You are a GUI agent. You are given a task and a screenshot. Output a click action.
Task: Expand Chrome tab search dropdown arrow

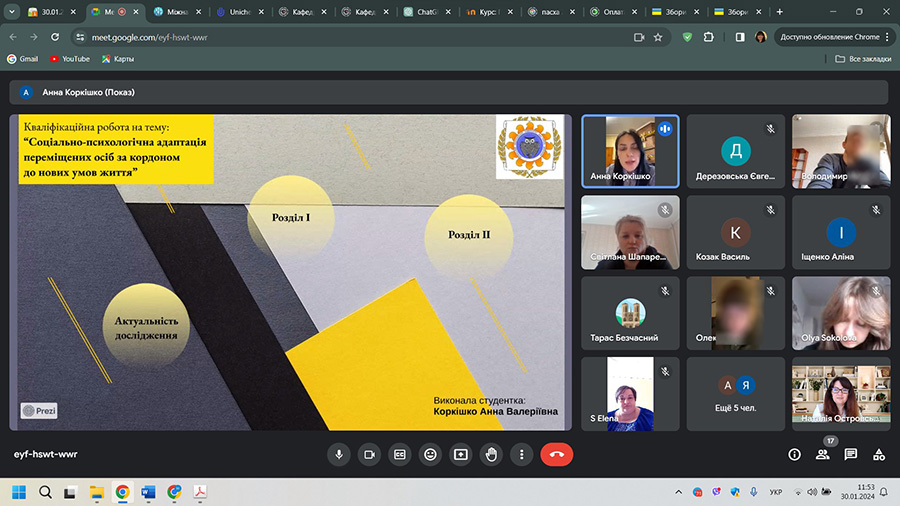(x=12, y=12)
